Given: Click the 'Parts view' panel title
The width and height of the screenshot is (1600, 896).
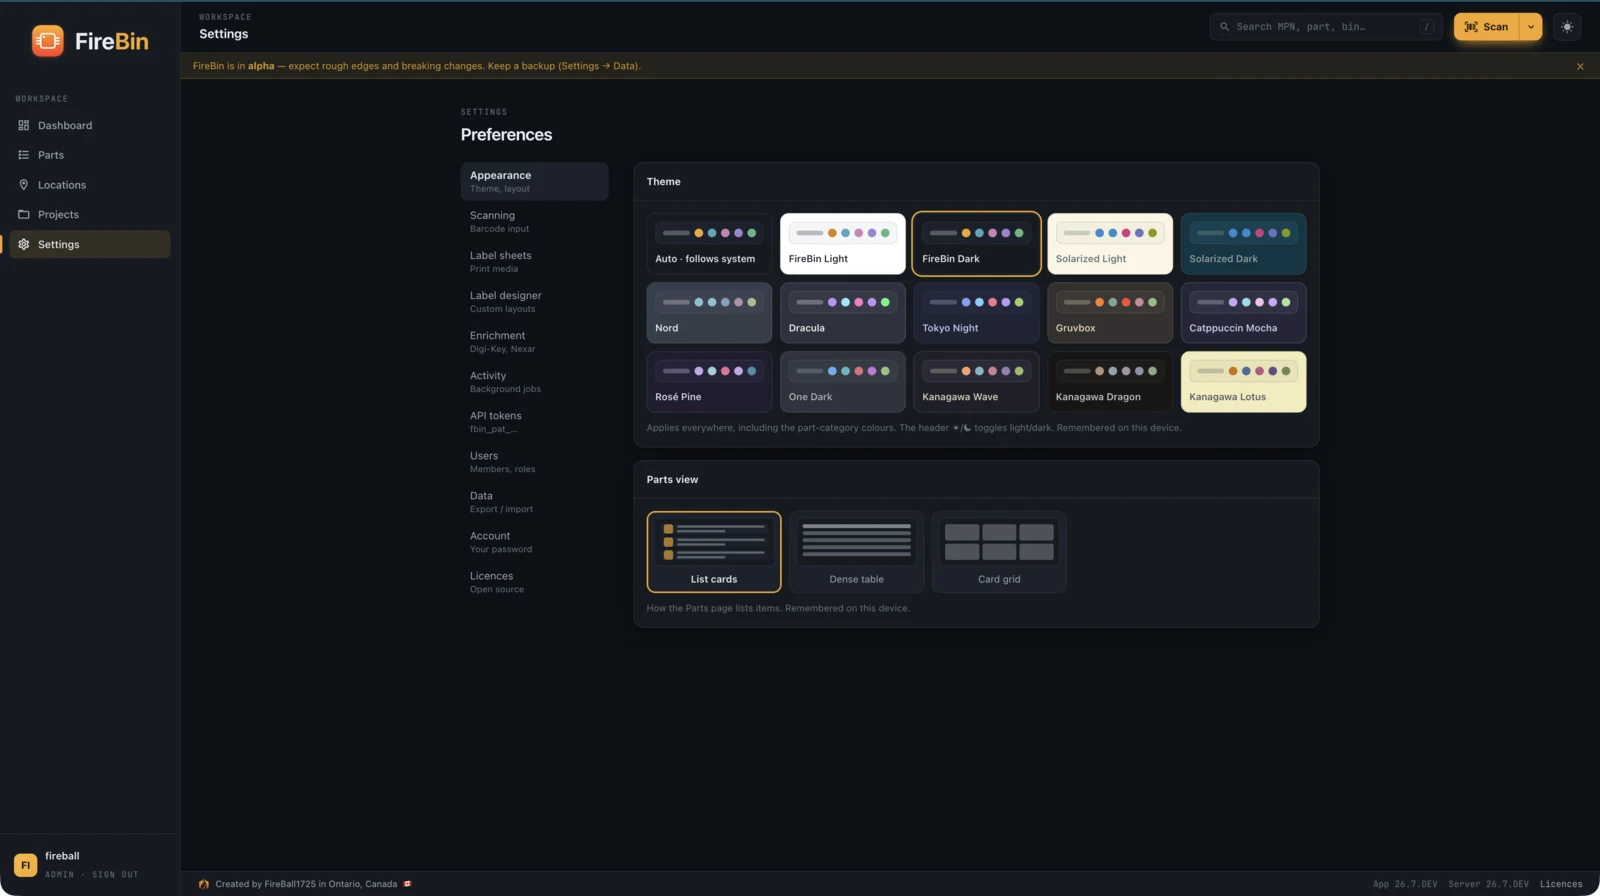Looking at the screenshot, I should 672,480.
